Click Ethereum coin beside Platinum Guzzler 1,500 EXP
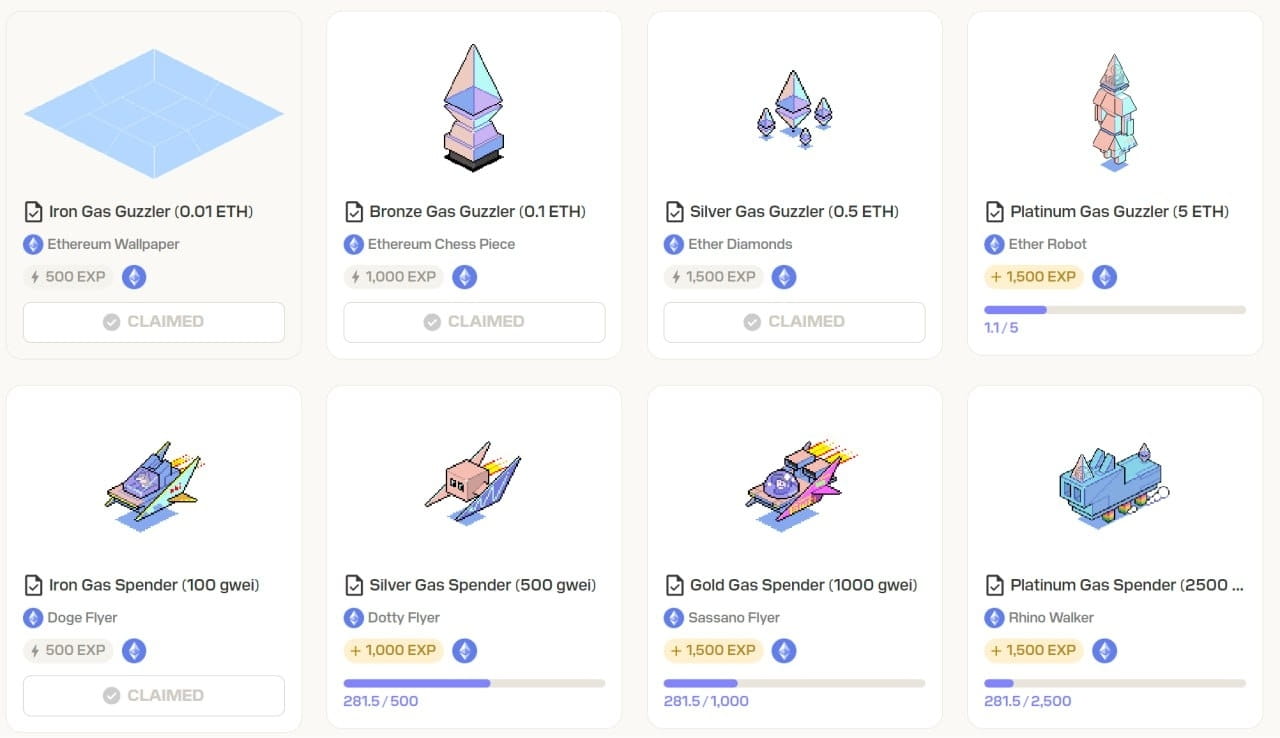Screen dimensions: 1280x738 pos(1104,277)
